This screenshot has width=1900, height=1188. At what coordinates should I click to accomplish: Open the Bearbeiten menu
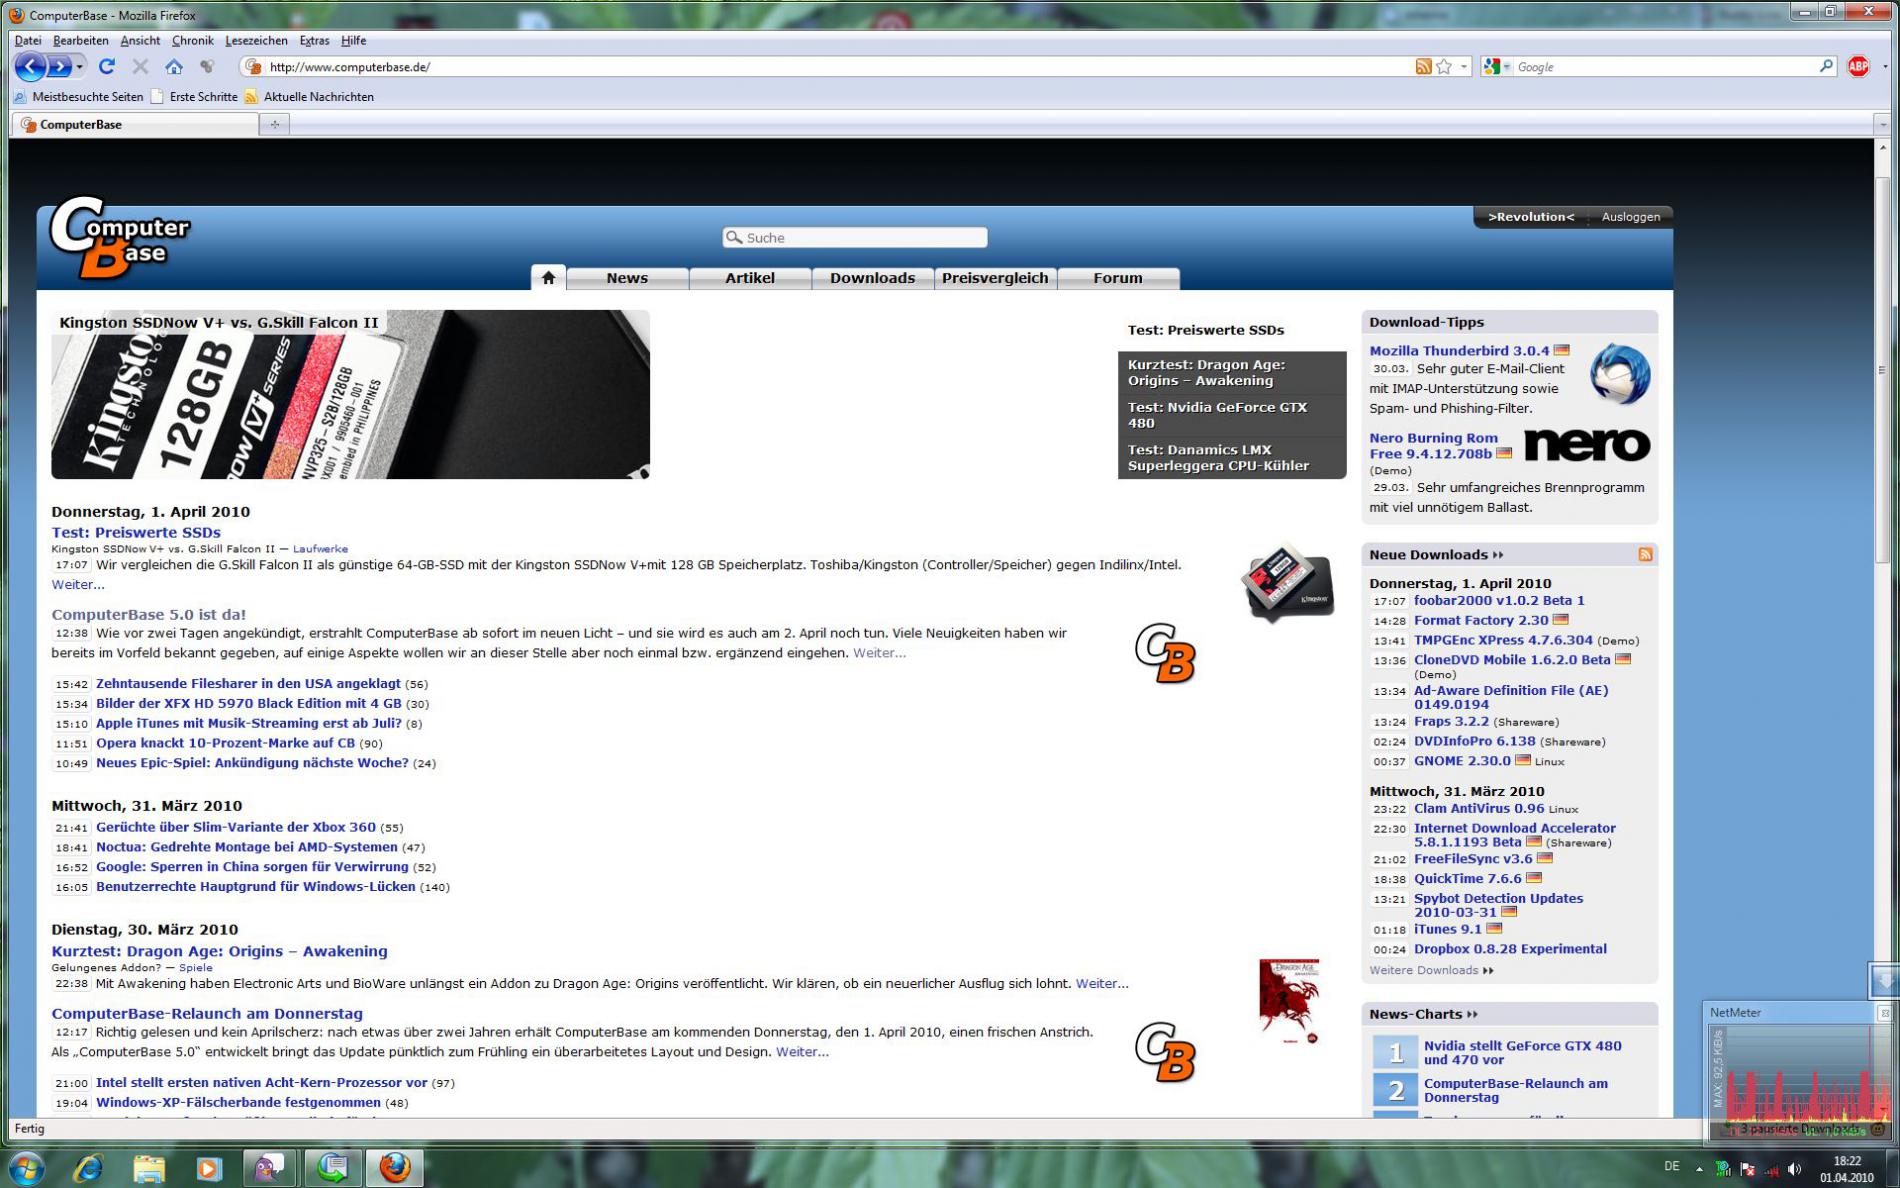click(81, 41)
